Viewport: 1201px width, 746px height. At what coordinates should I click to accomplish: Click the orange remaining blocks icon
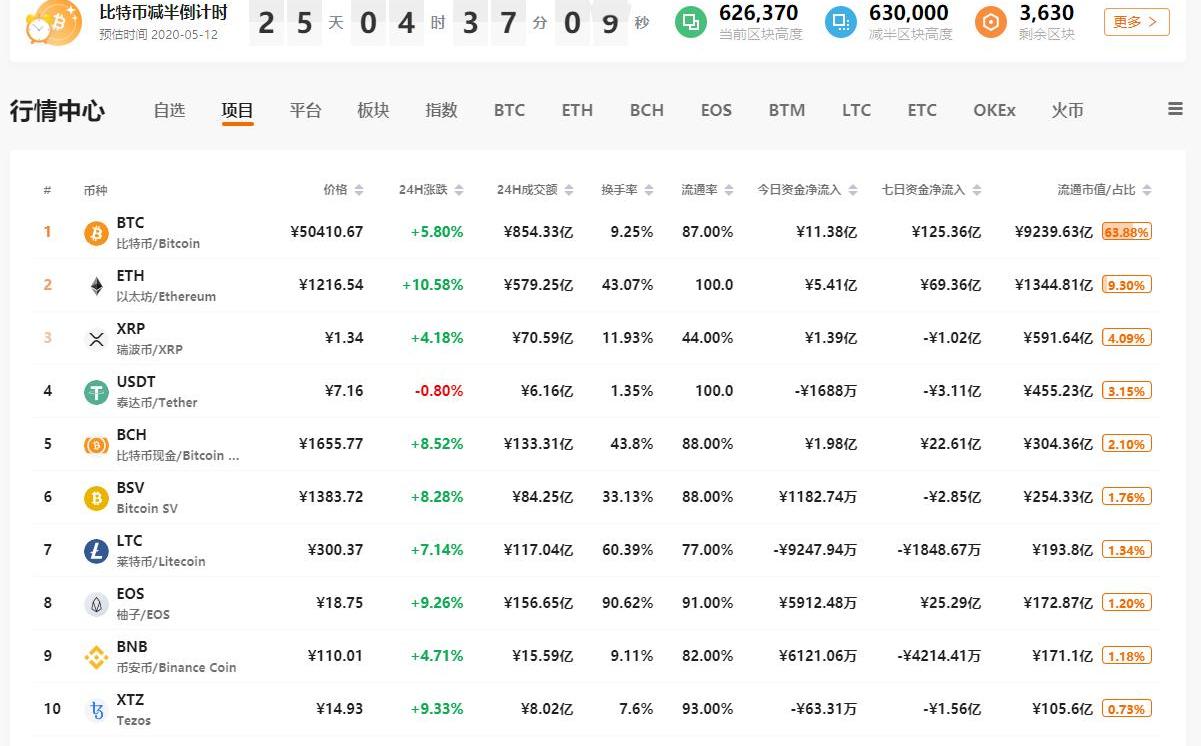click(x=991, y=22)
